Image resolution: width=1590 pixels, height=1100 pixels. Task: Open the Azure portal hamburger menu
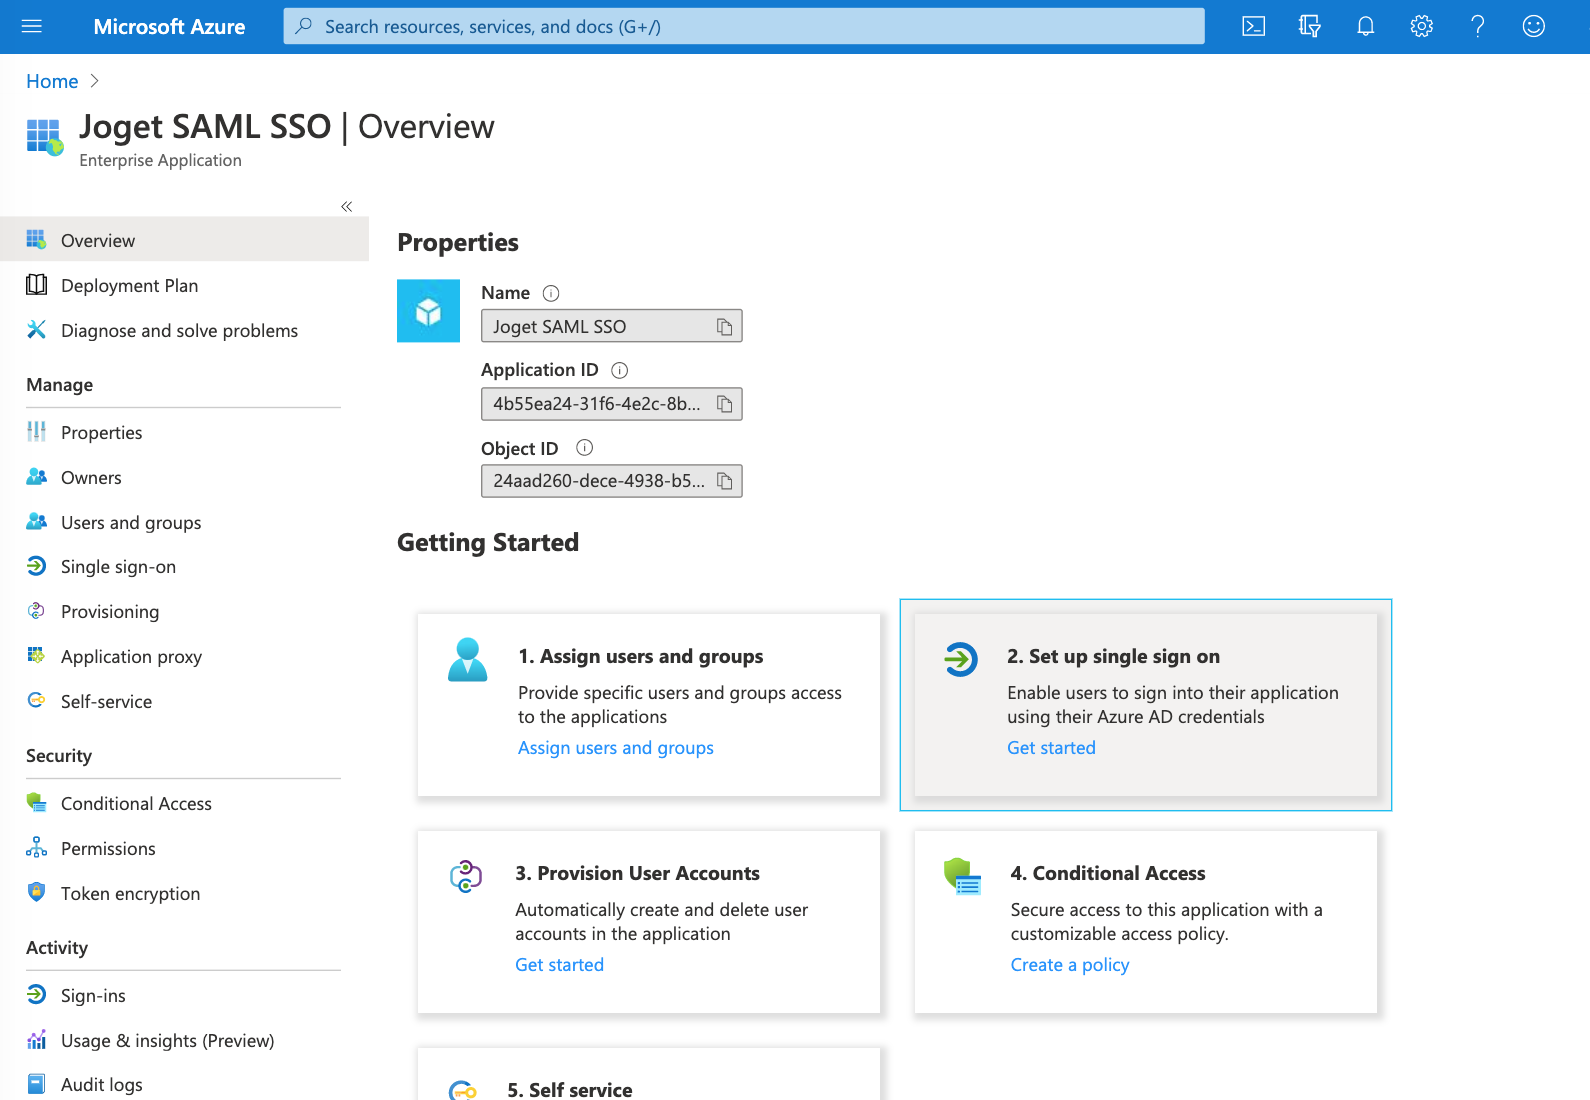(32, 27)
